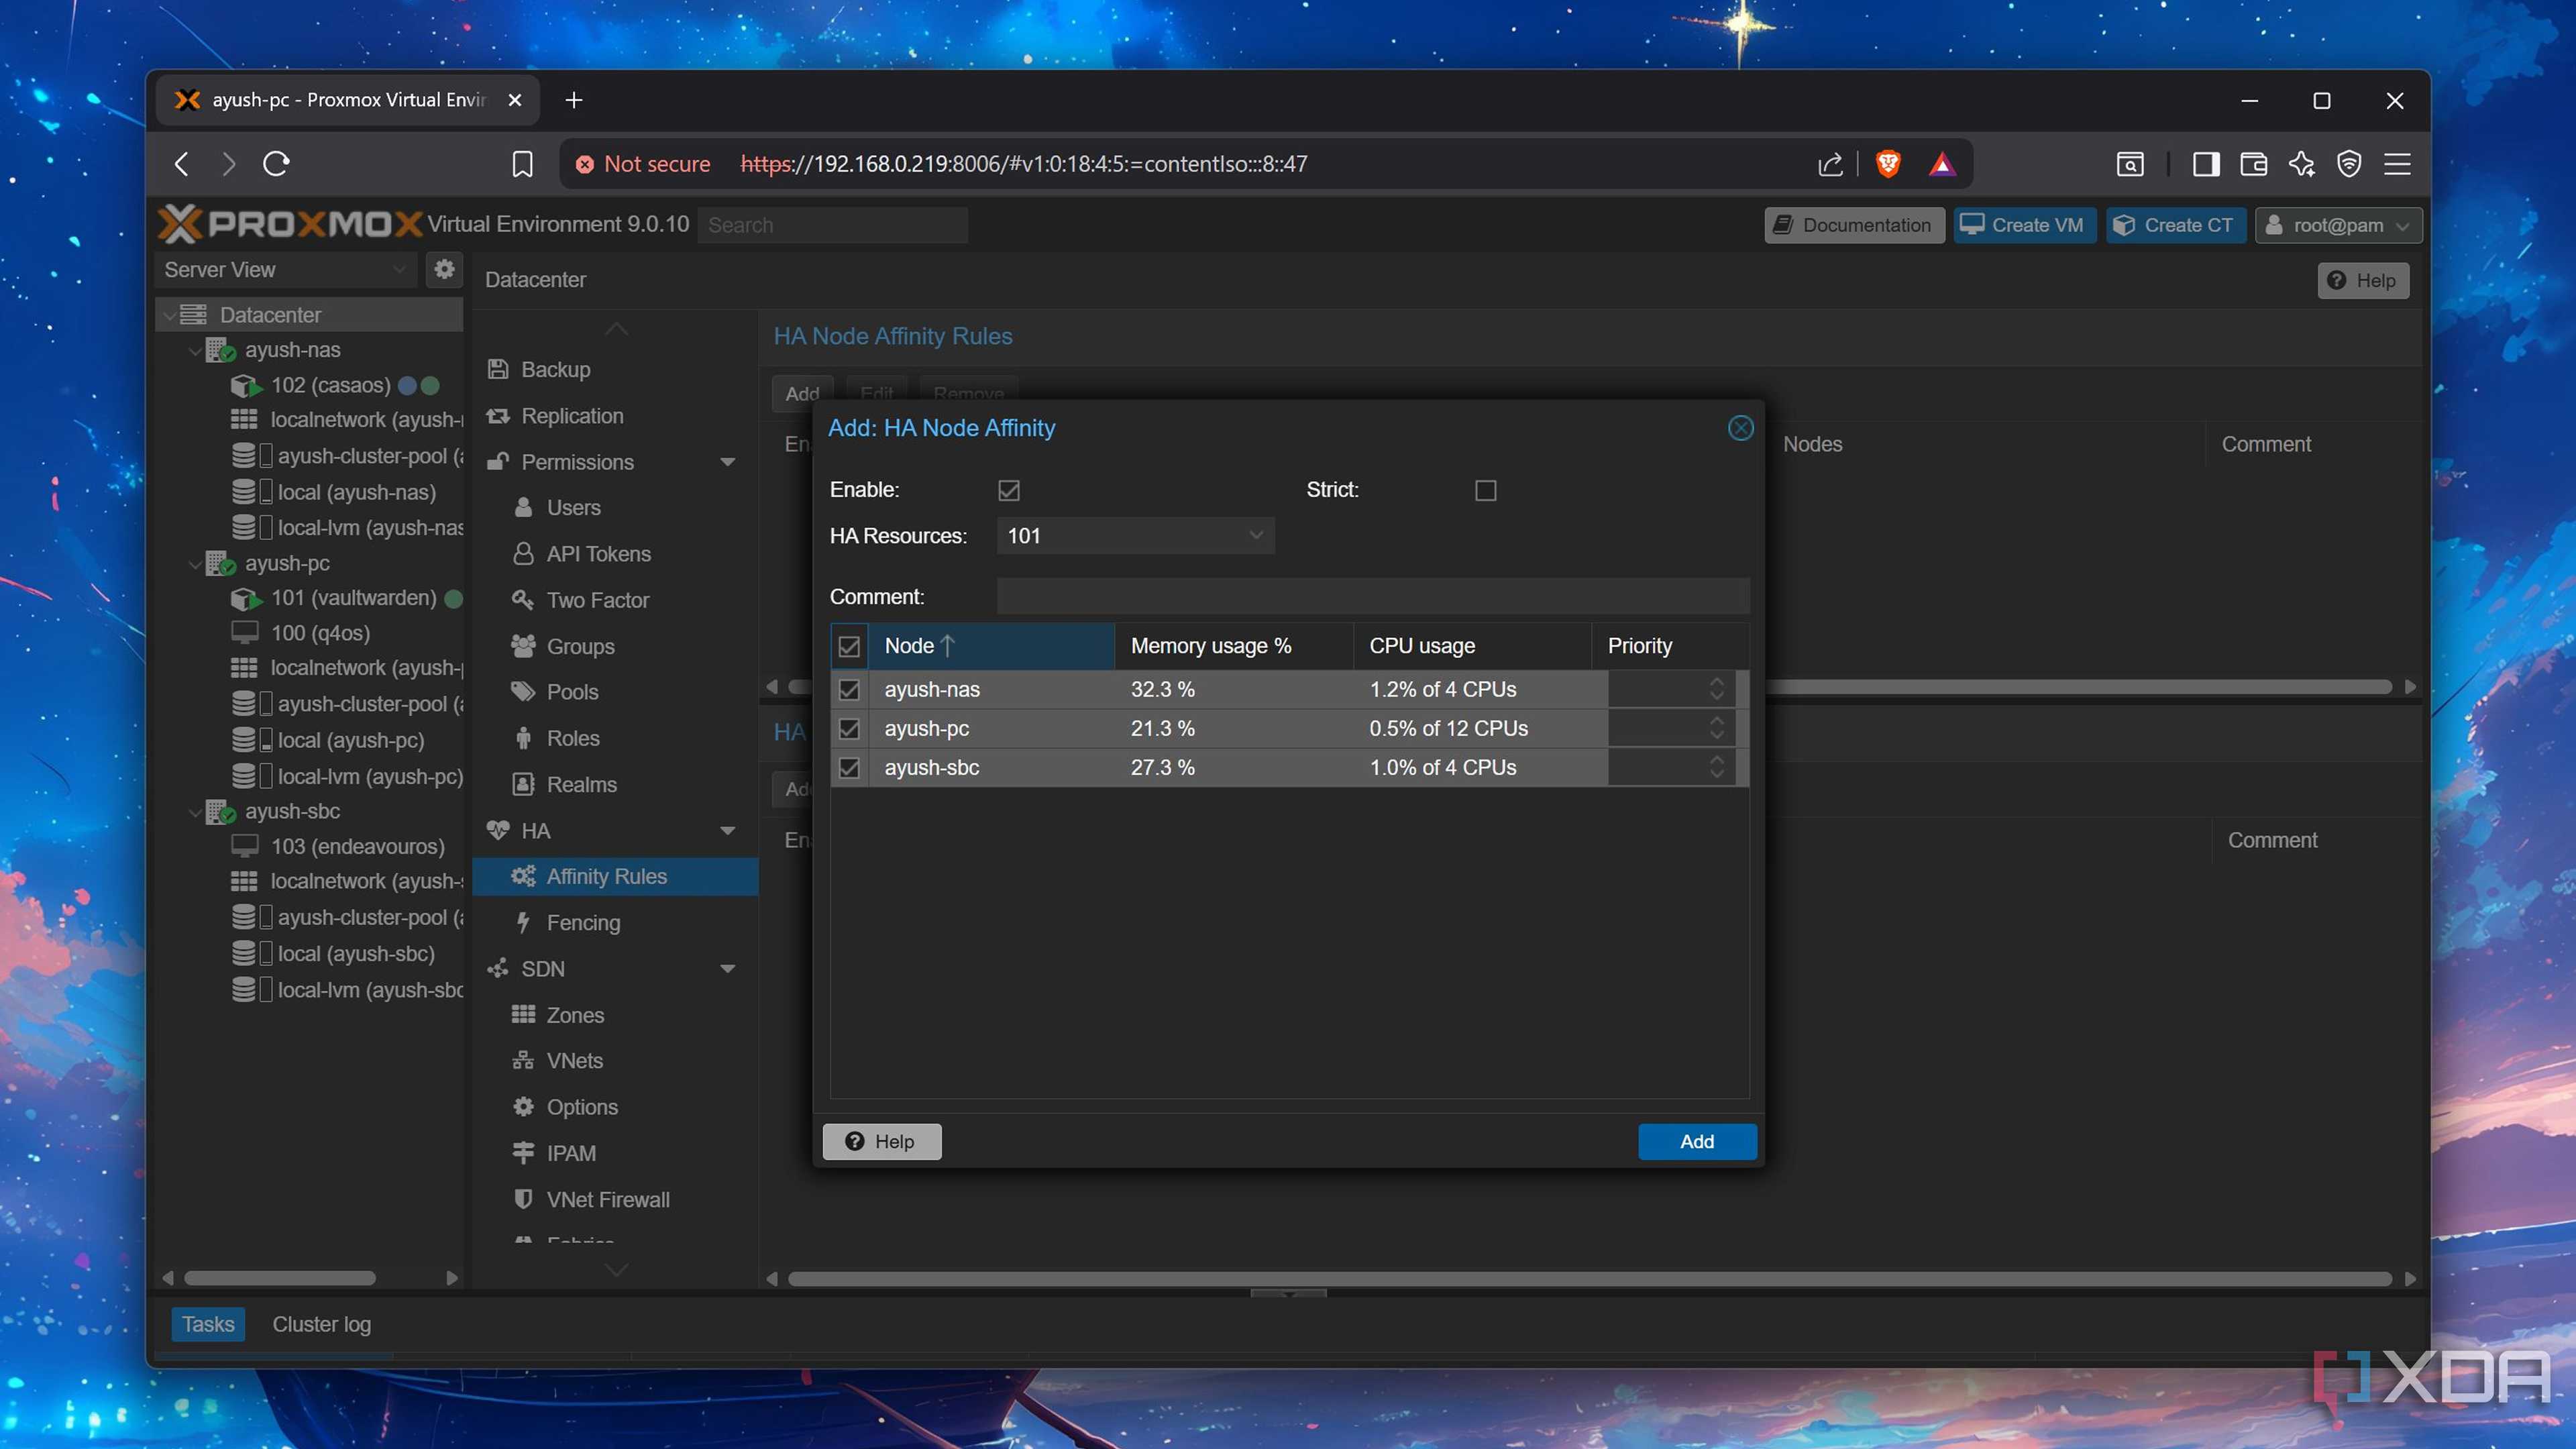Open the root@pam user menu
2576x1449 pixels.
click(2338, 225)
